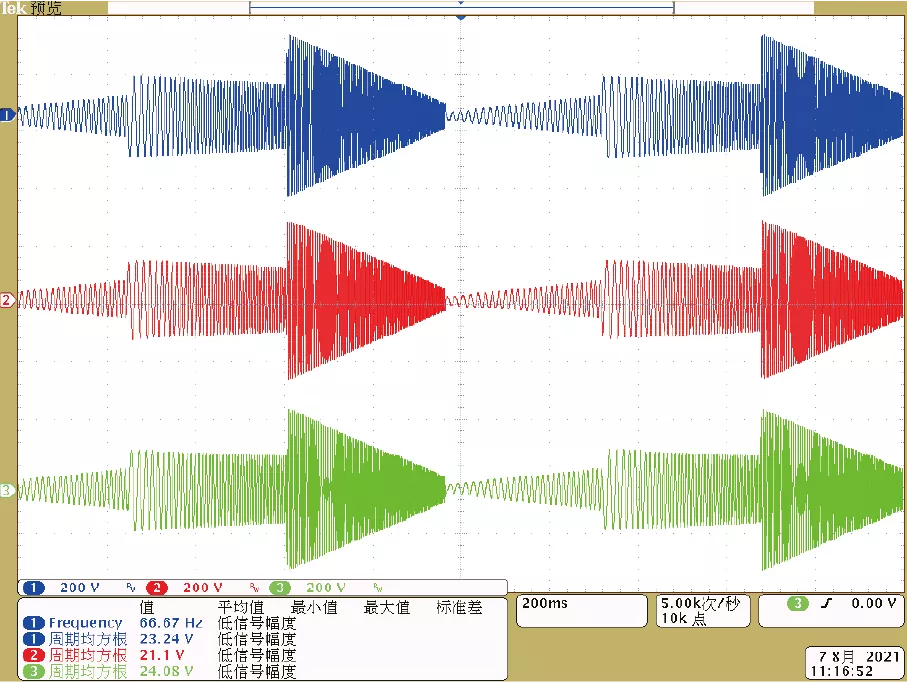Click the channel 3 RMS value 24.08 V
This screenshot has height=682, width=908.
click(166, 672)
